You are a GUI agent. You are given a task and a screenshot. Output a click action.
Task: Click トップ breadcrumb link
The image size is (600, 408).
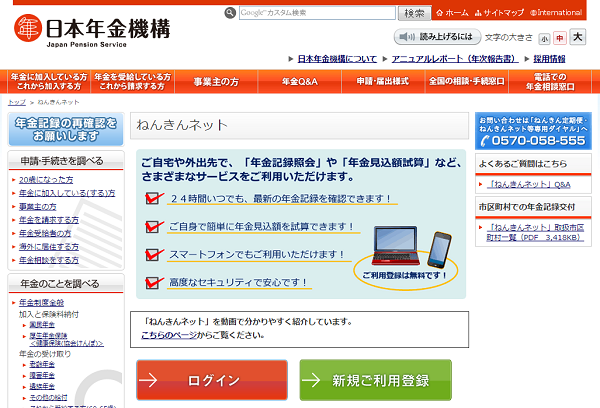17,102
